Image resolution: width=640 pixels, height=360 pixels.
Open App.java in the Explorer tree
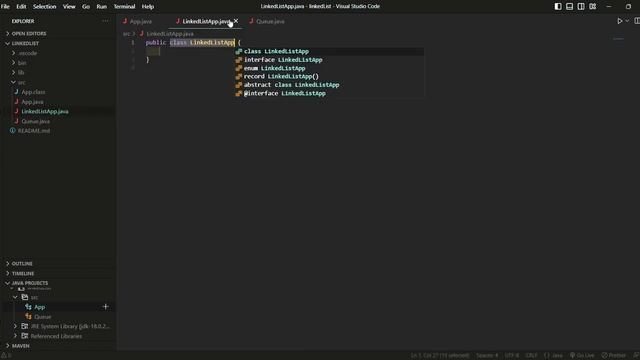pos(32,102)
